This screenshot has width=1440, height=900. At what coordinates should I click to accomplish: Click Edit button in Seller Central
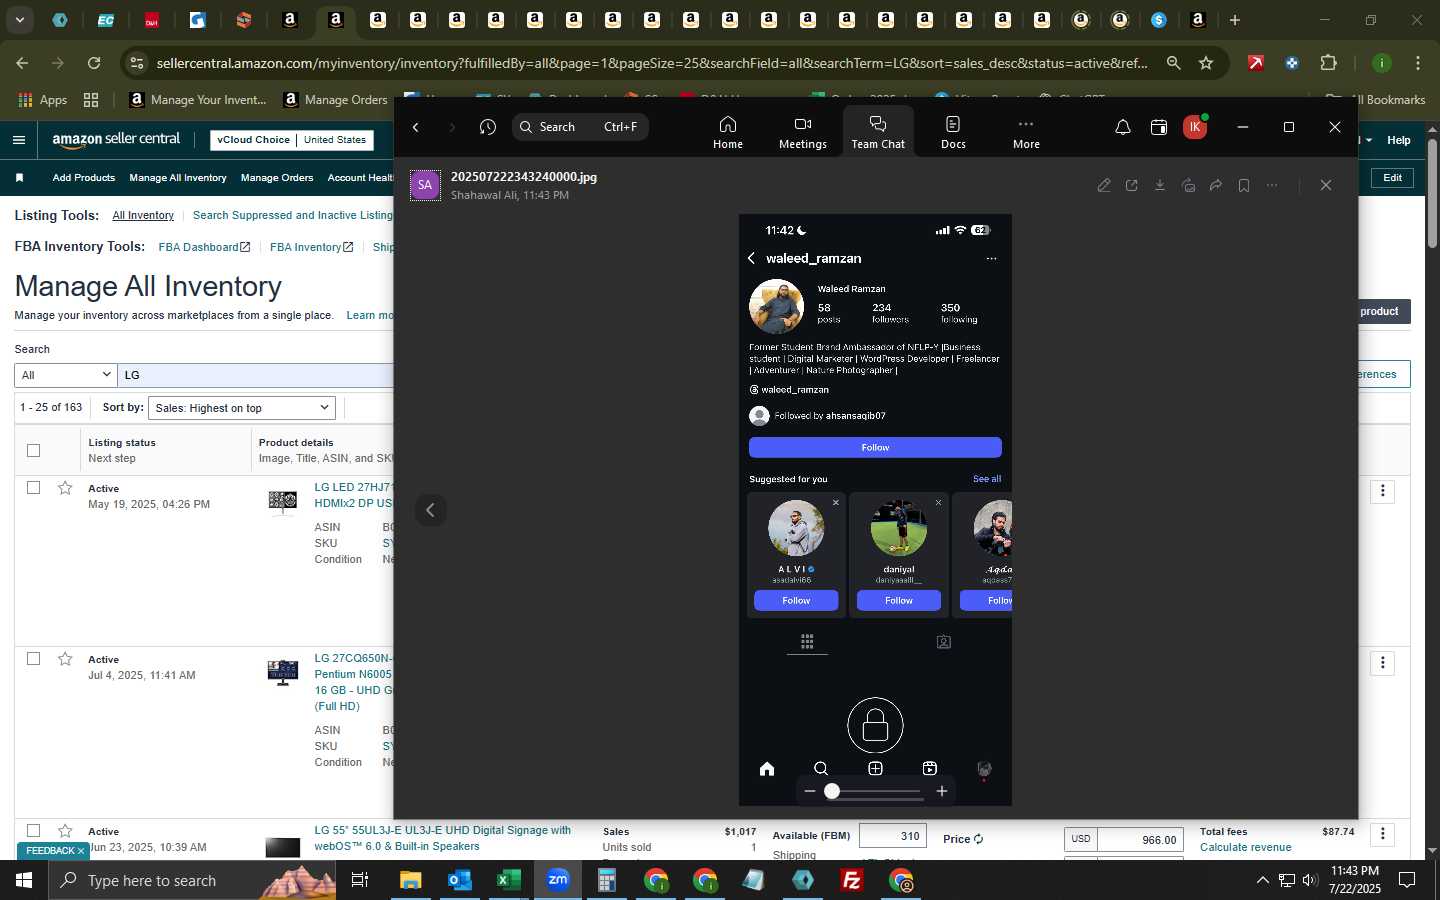click(x=1392, y=178)
